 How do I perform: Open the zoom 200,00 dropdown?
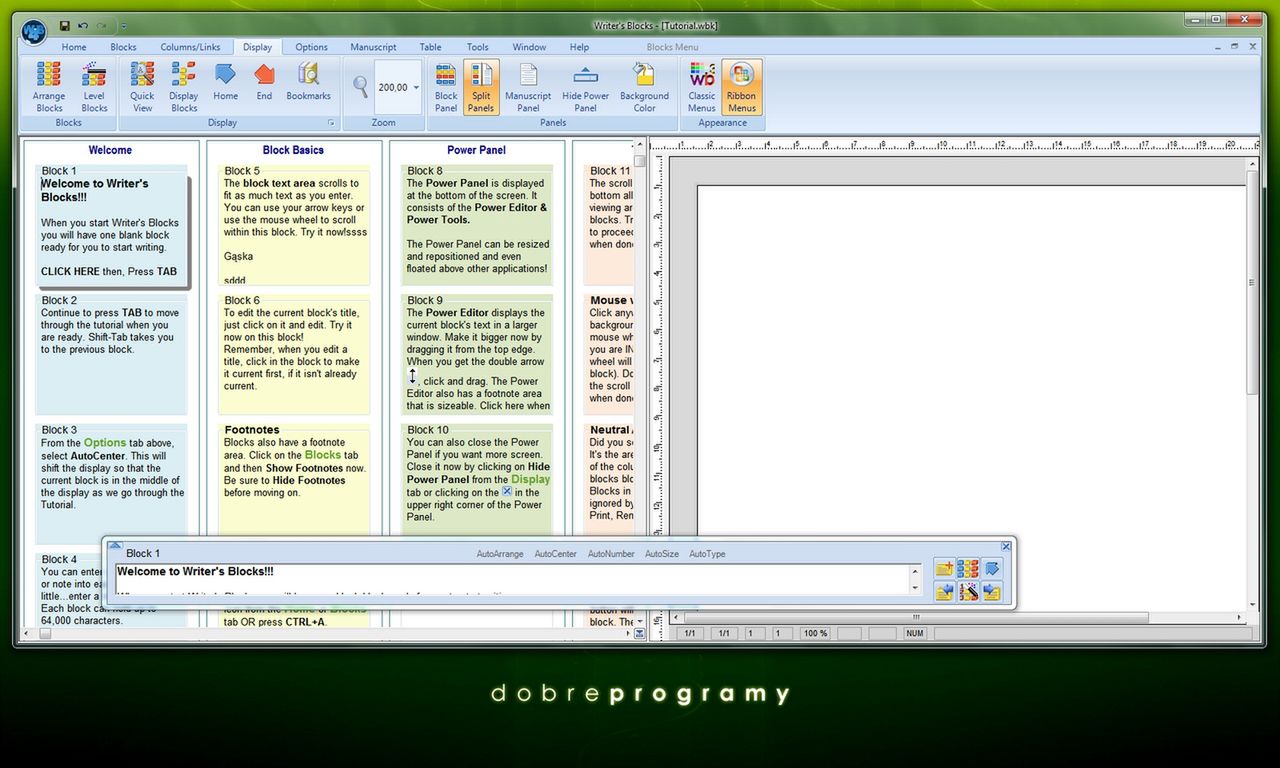tap(416, 87)
